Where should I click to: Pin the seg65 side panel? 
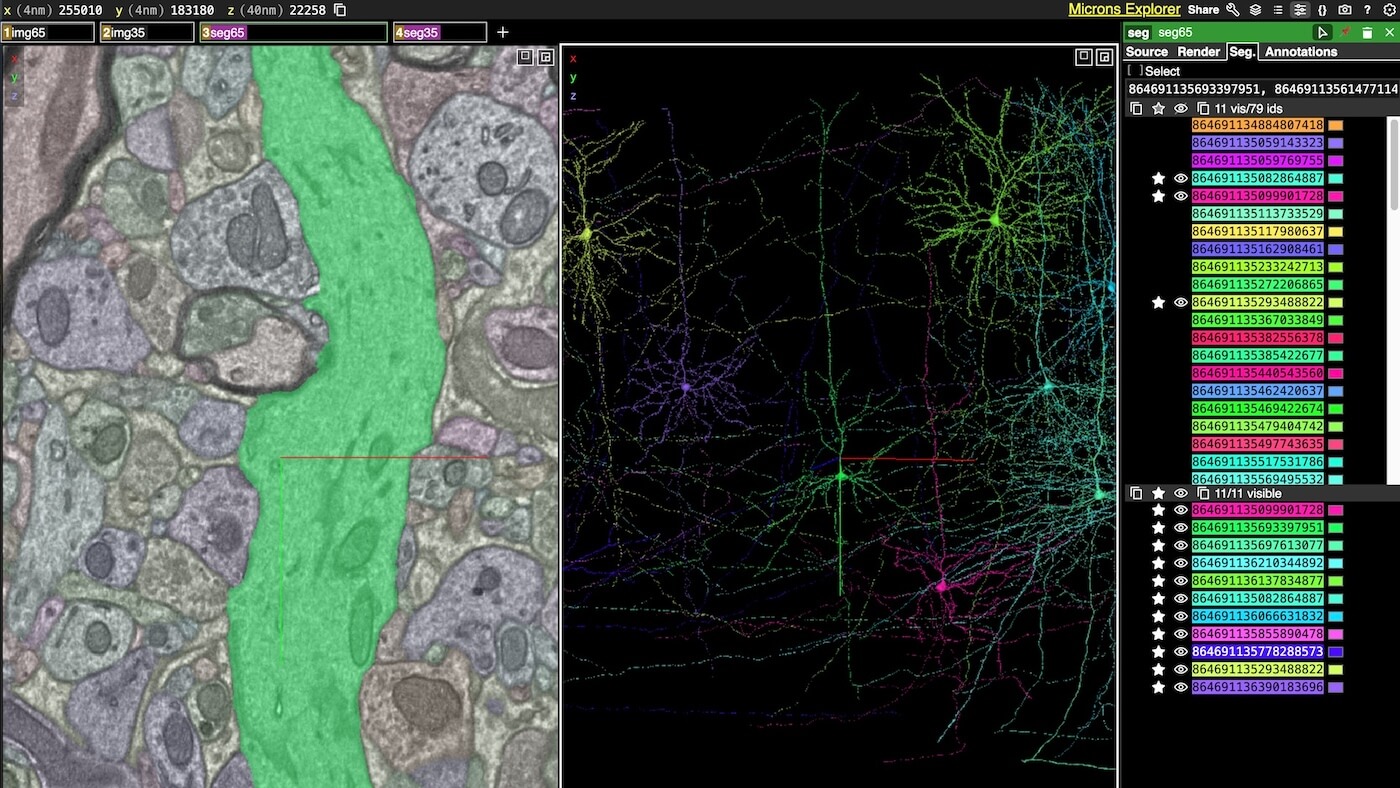(x=1345, y=33)
